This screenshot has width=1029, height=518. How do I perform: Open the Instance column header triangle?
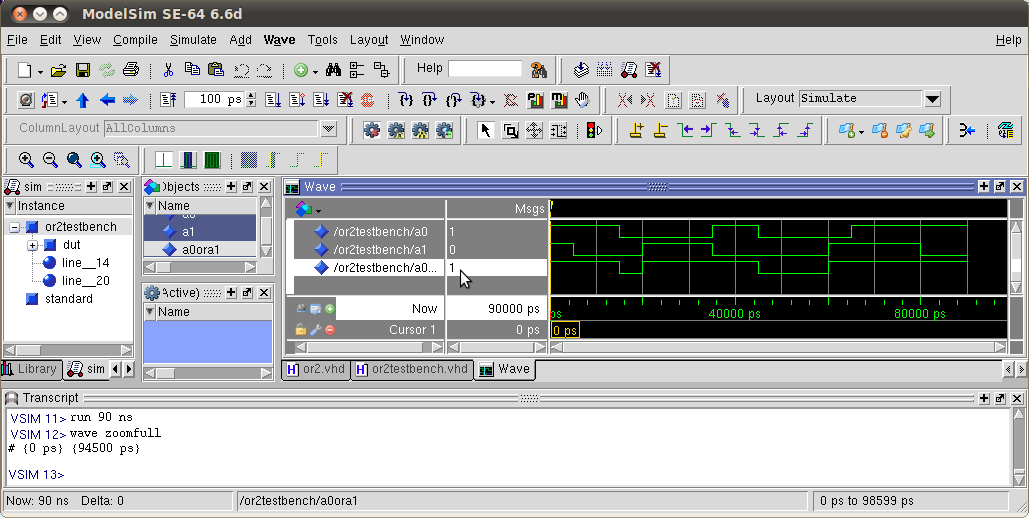10,206
